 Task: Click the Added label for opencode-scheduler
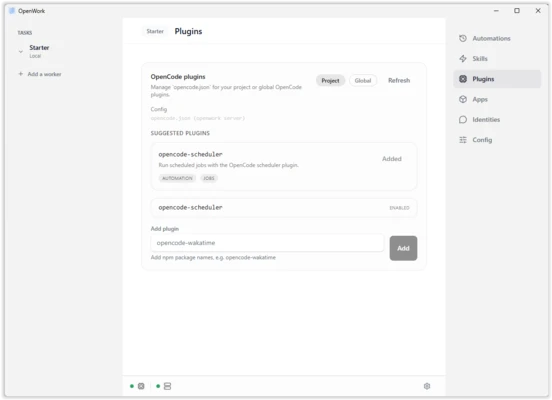coord(392,159)
